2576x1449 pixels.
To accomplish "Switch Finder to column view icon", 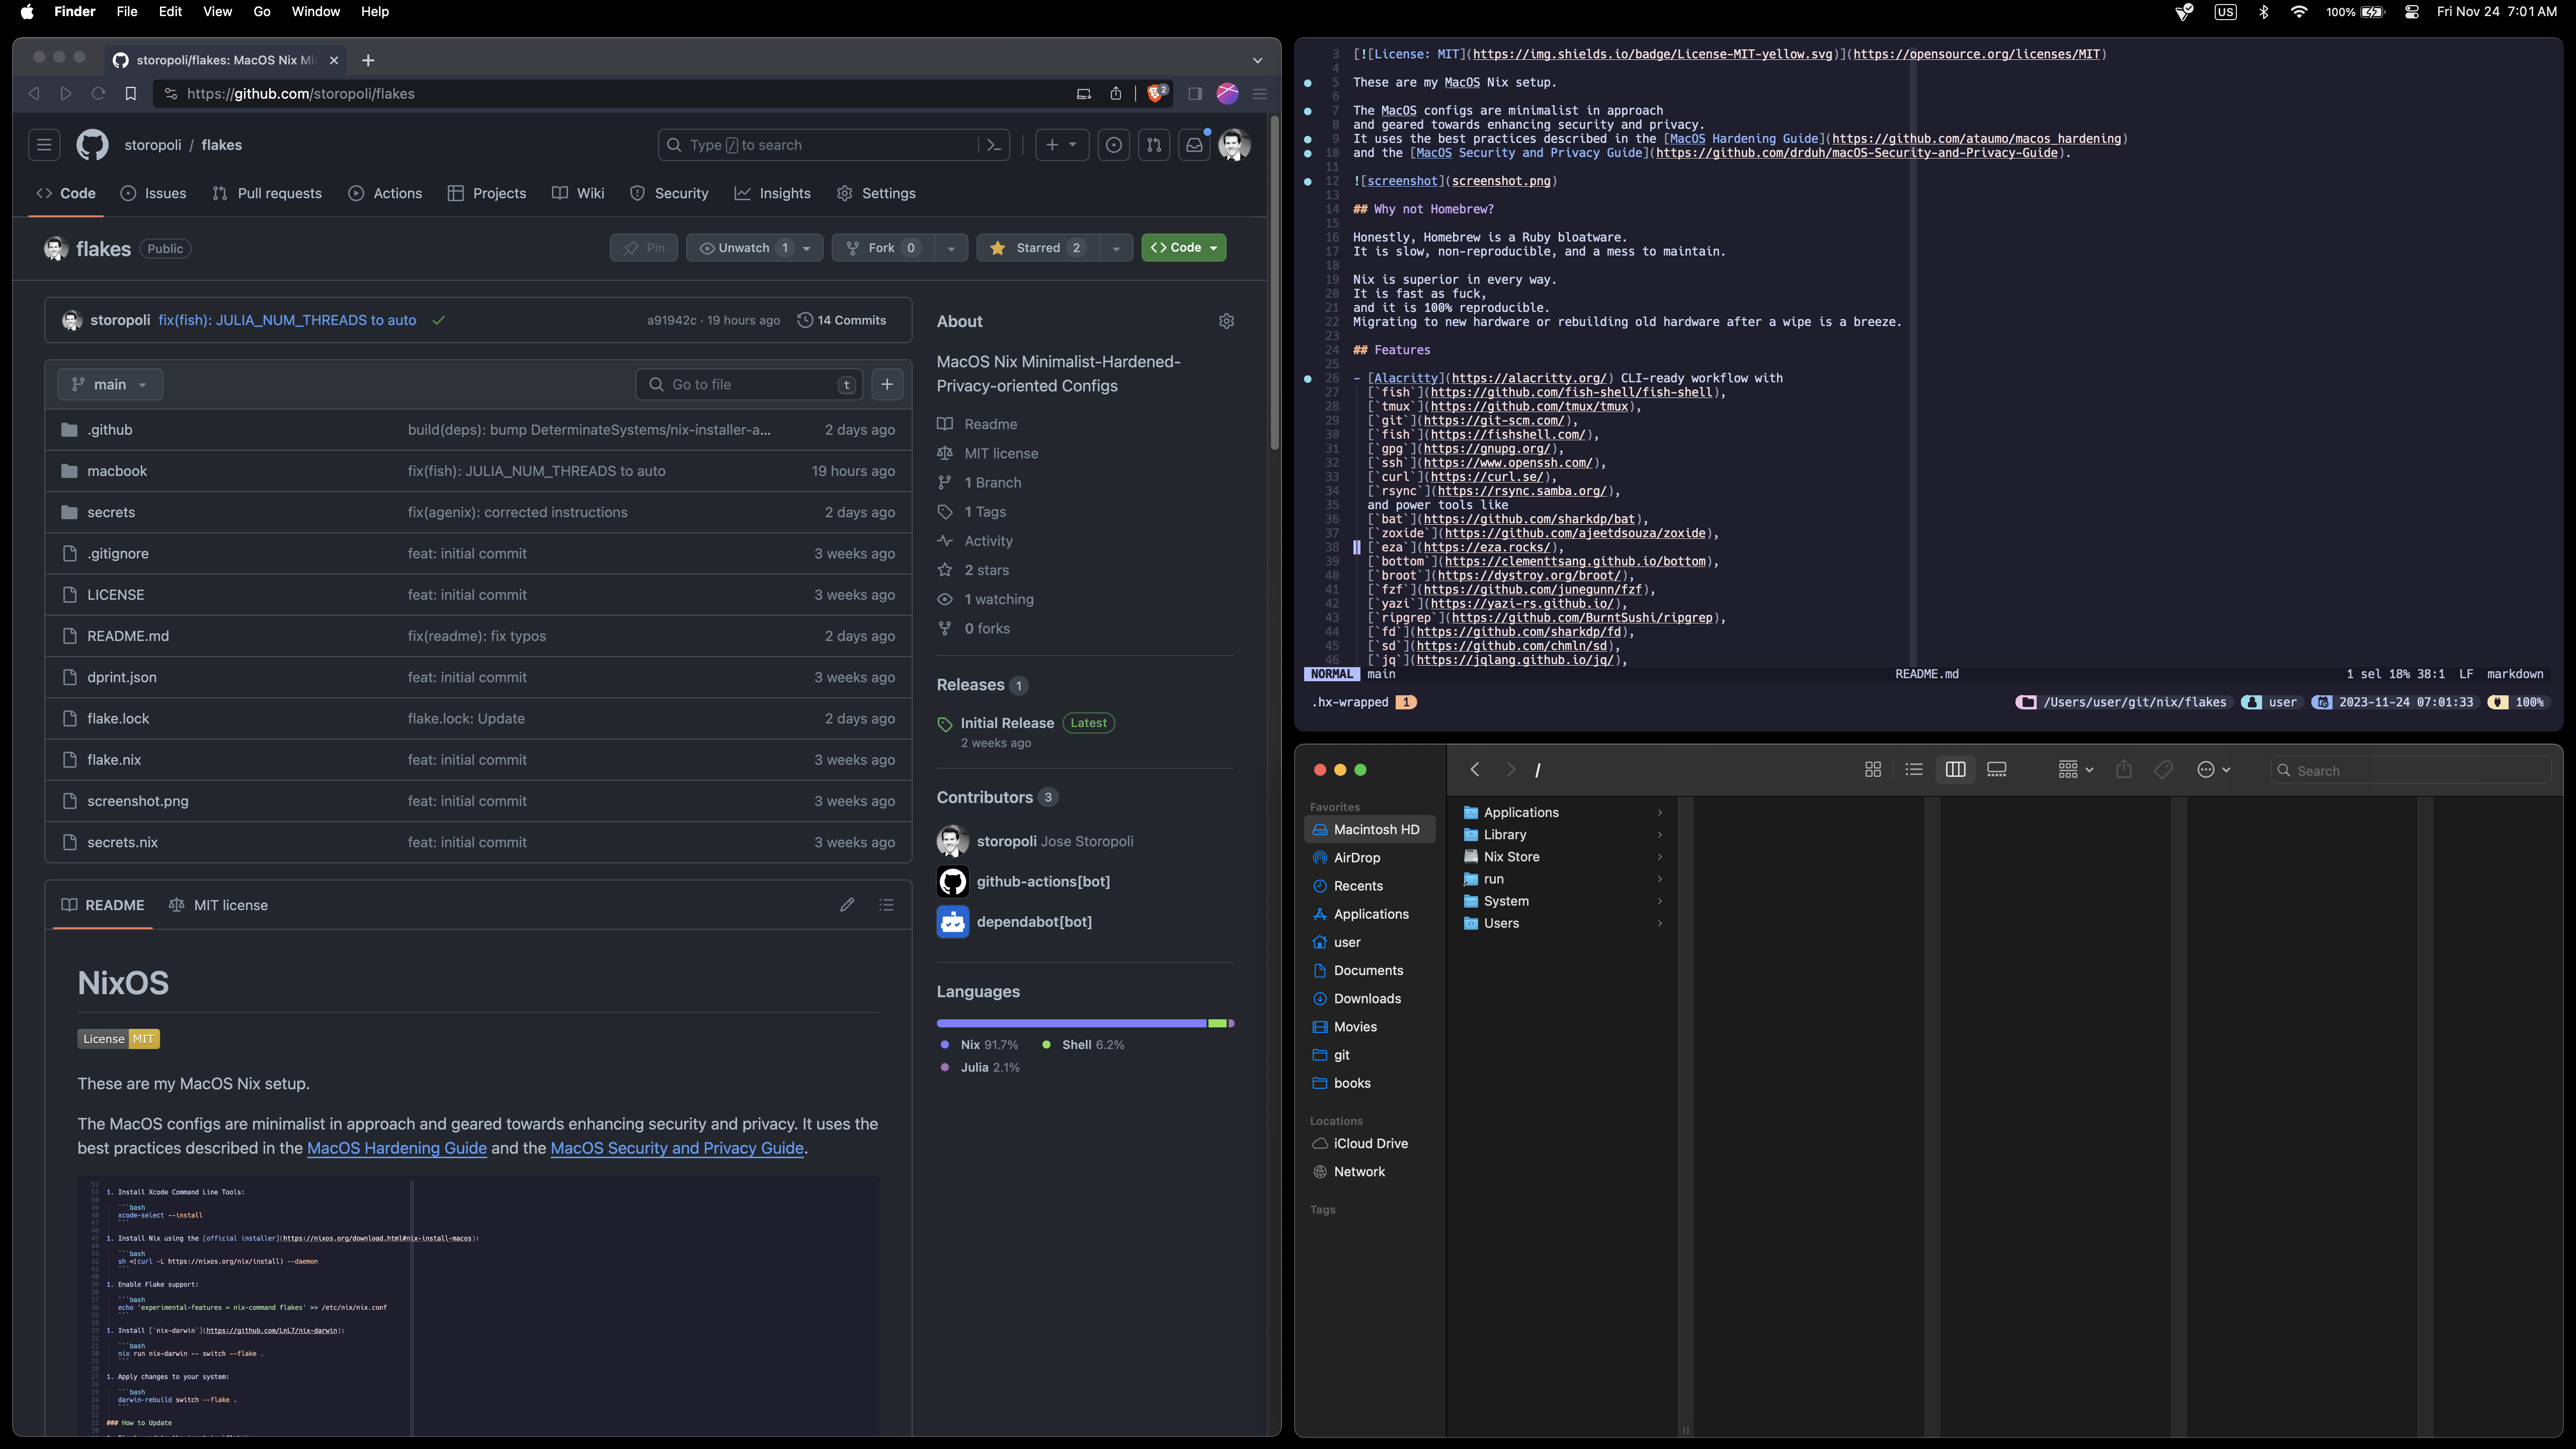I will pos(1955,770).
